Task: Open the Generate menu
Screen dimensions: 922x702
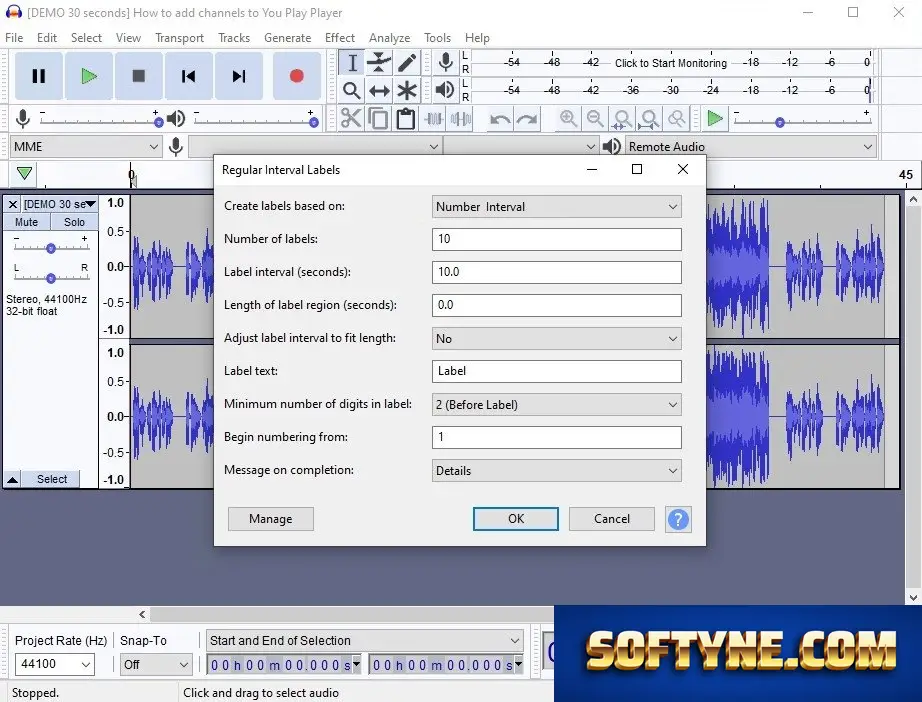Action: [x=288, y=38]
